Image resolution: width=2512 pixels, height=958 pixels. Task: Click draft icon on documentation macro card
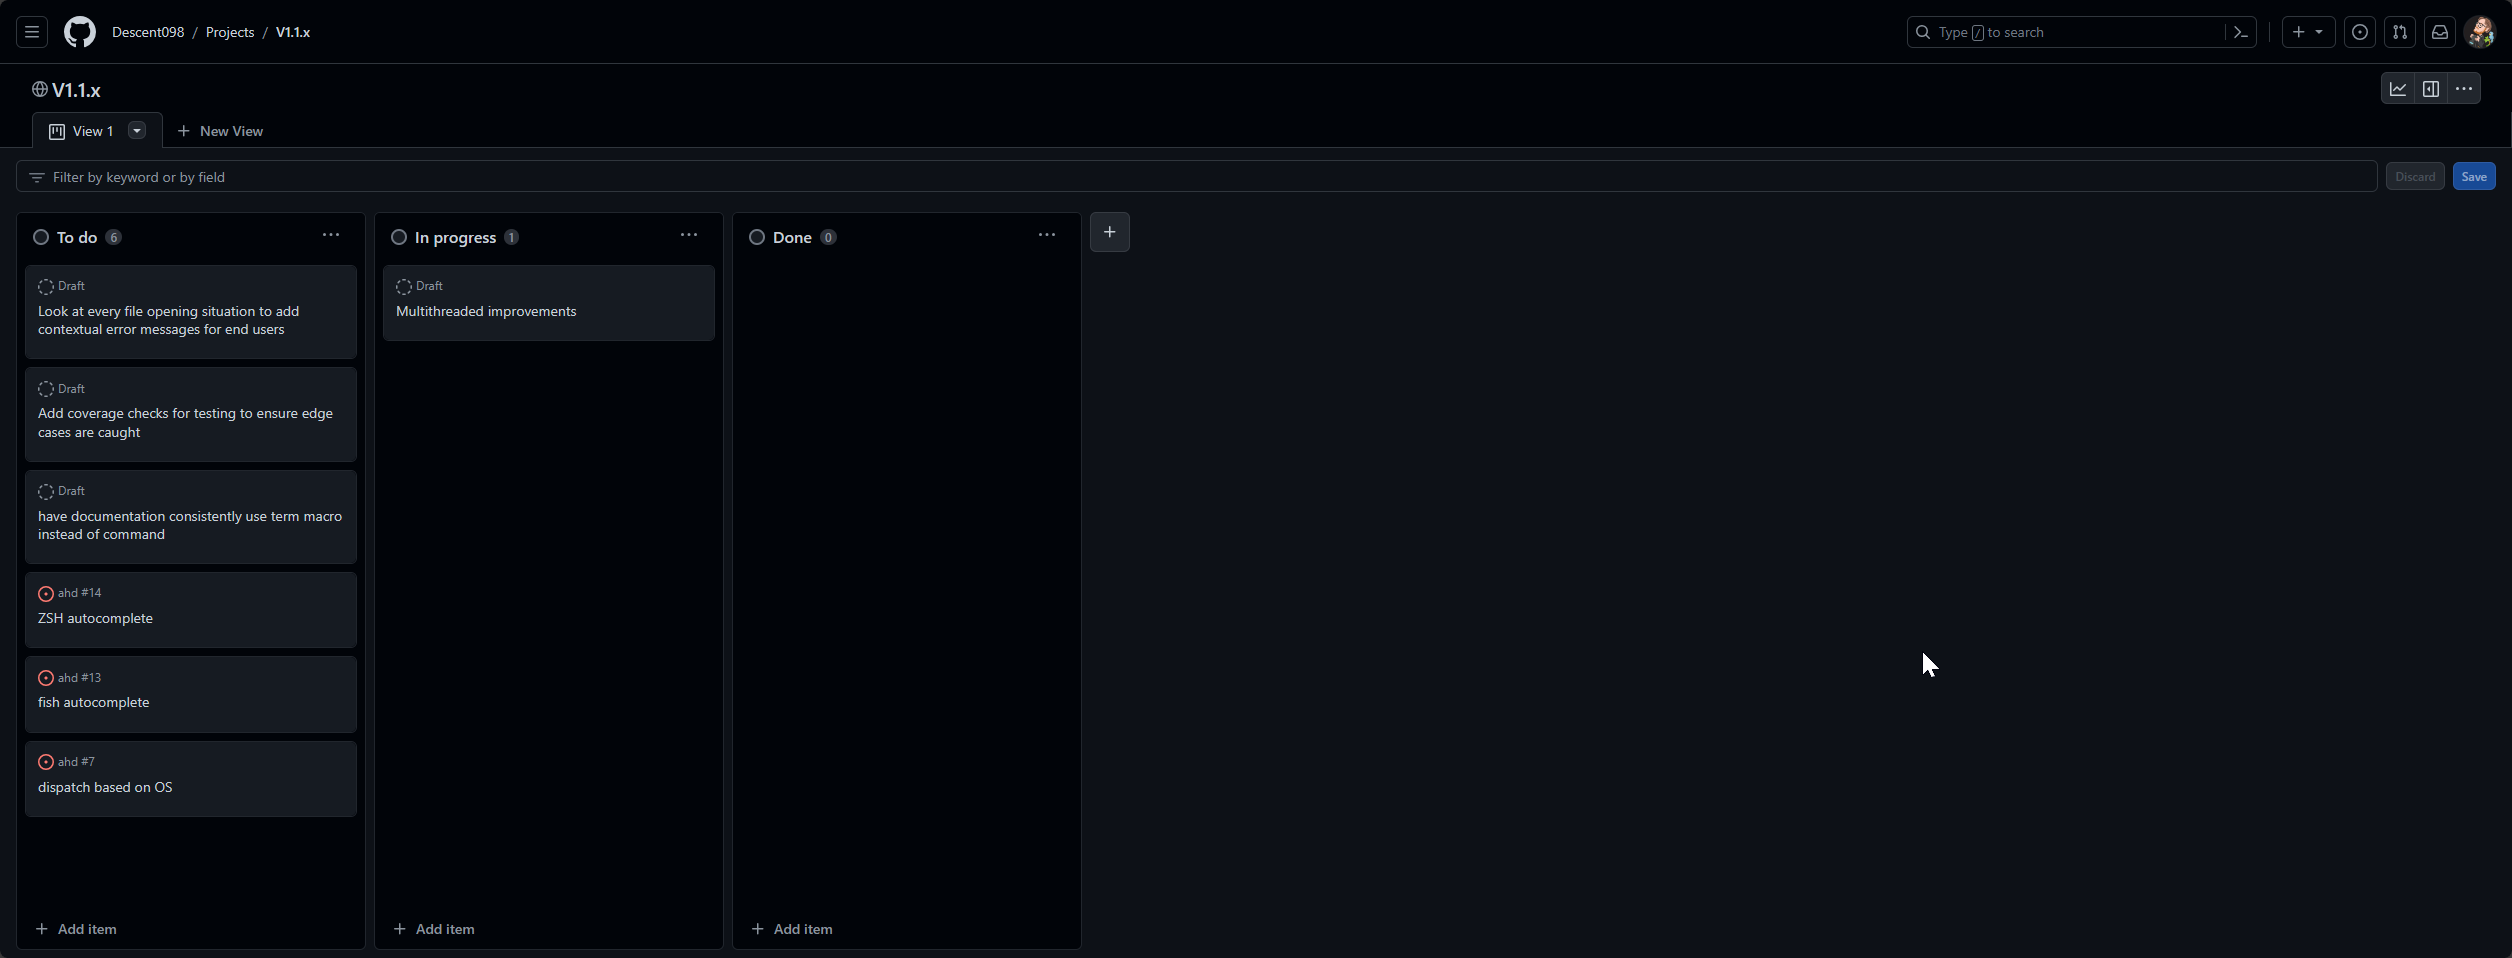(x=46, y=492)
